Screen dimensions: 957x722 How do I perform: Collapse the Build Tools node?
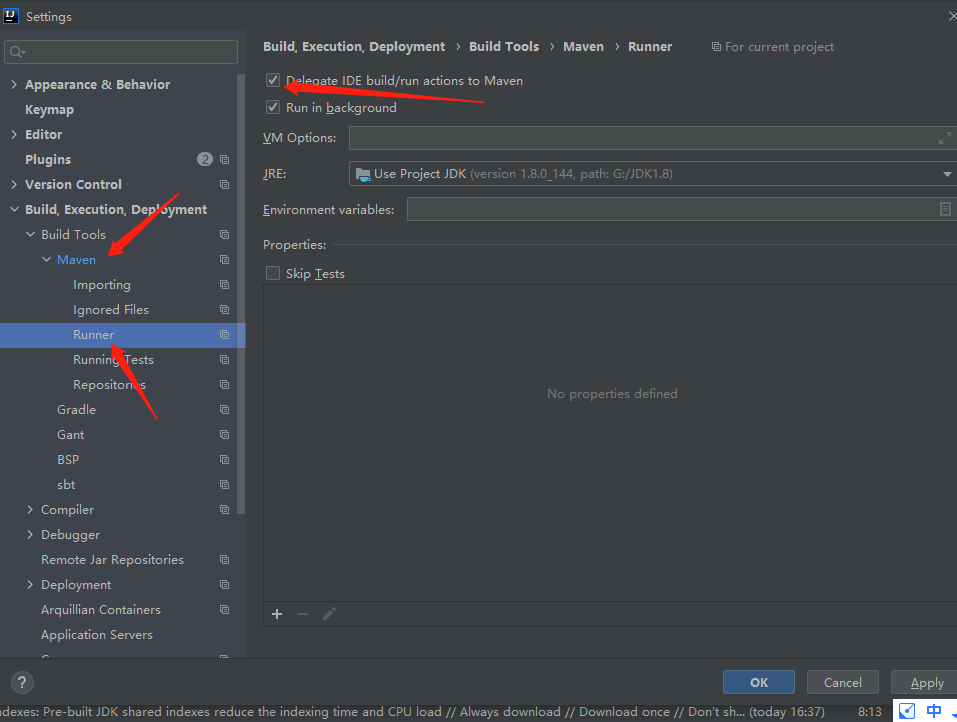30,234
